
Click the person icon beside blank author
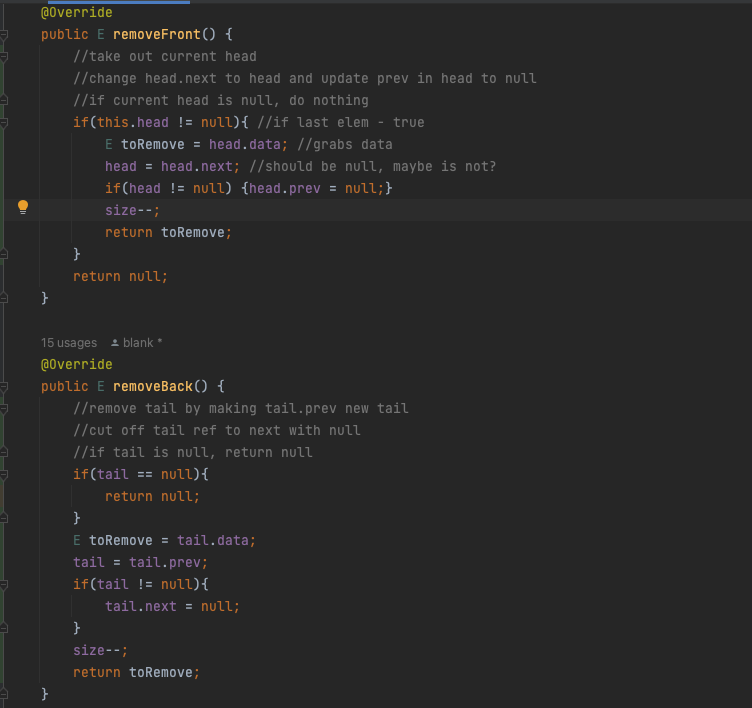click(x=115, y=343)
